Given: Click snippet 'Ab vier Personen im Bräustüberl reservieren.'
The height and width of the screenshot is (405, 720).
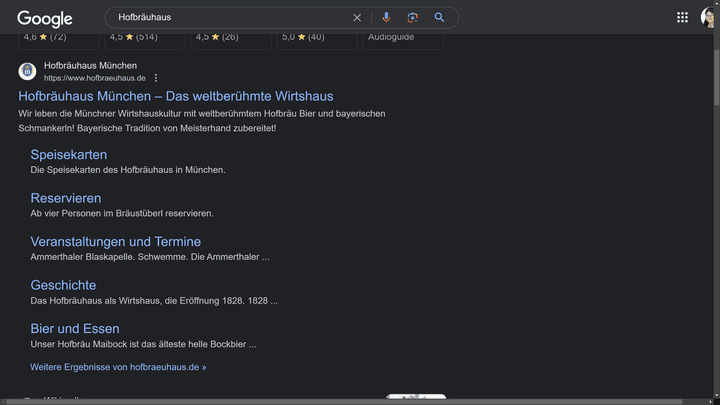Looking at the screenshot, I should pyautogui.click(x=122, y=214).
